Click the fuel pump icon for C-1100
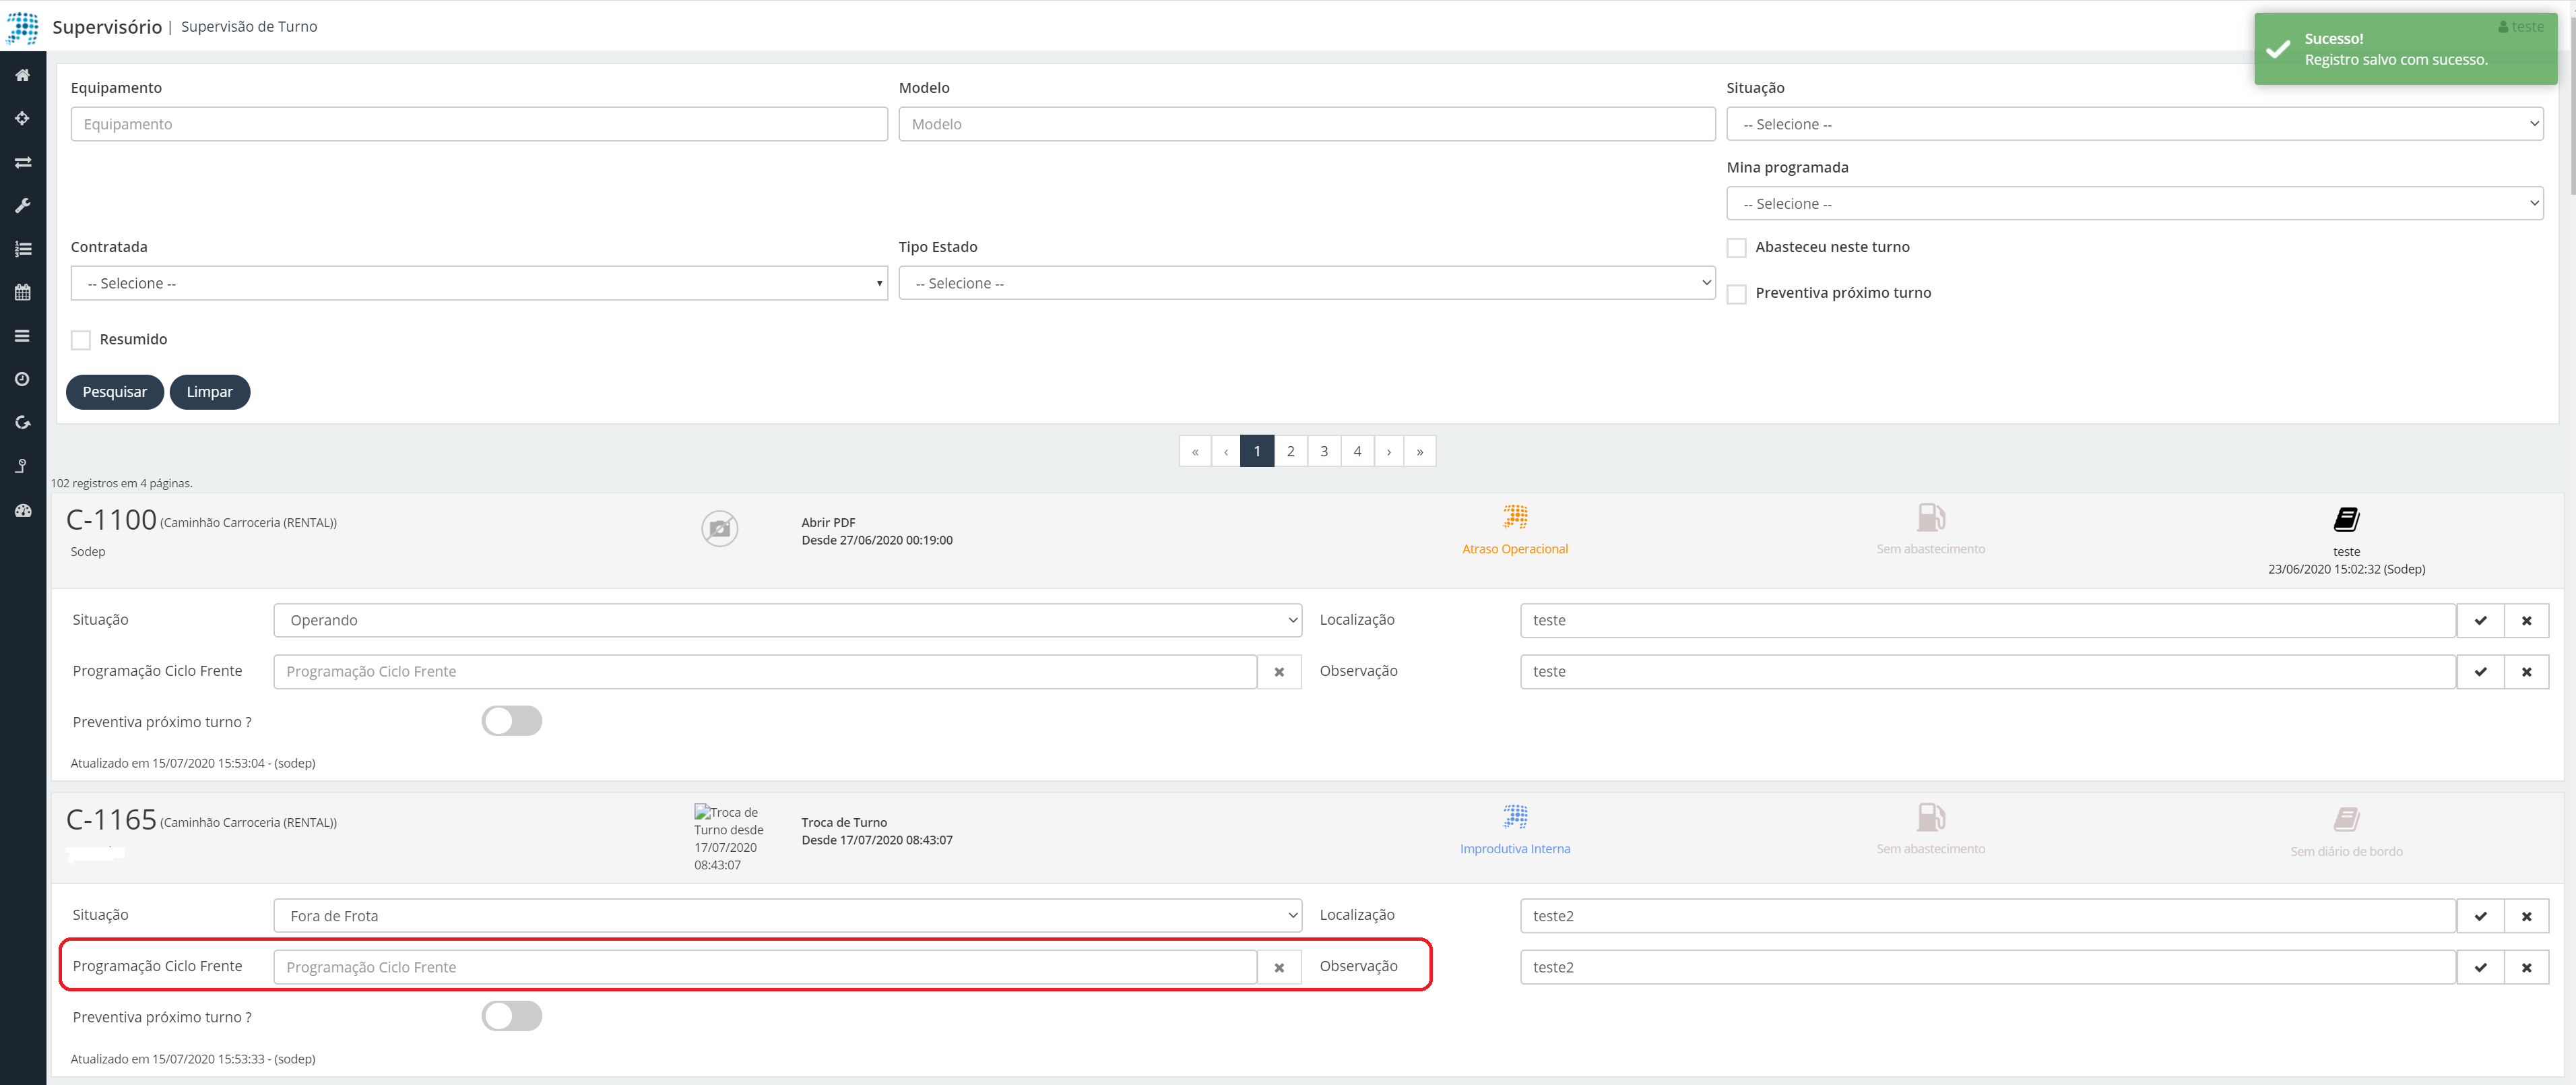Screen dimensions: 2576x1085 point(1930,517)
